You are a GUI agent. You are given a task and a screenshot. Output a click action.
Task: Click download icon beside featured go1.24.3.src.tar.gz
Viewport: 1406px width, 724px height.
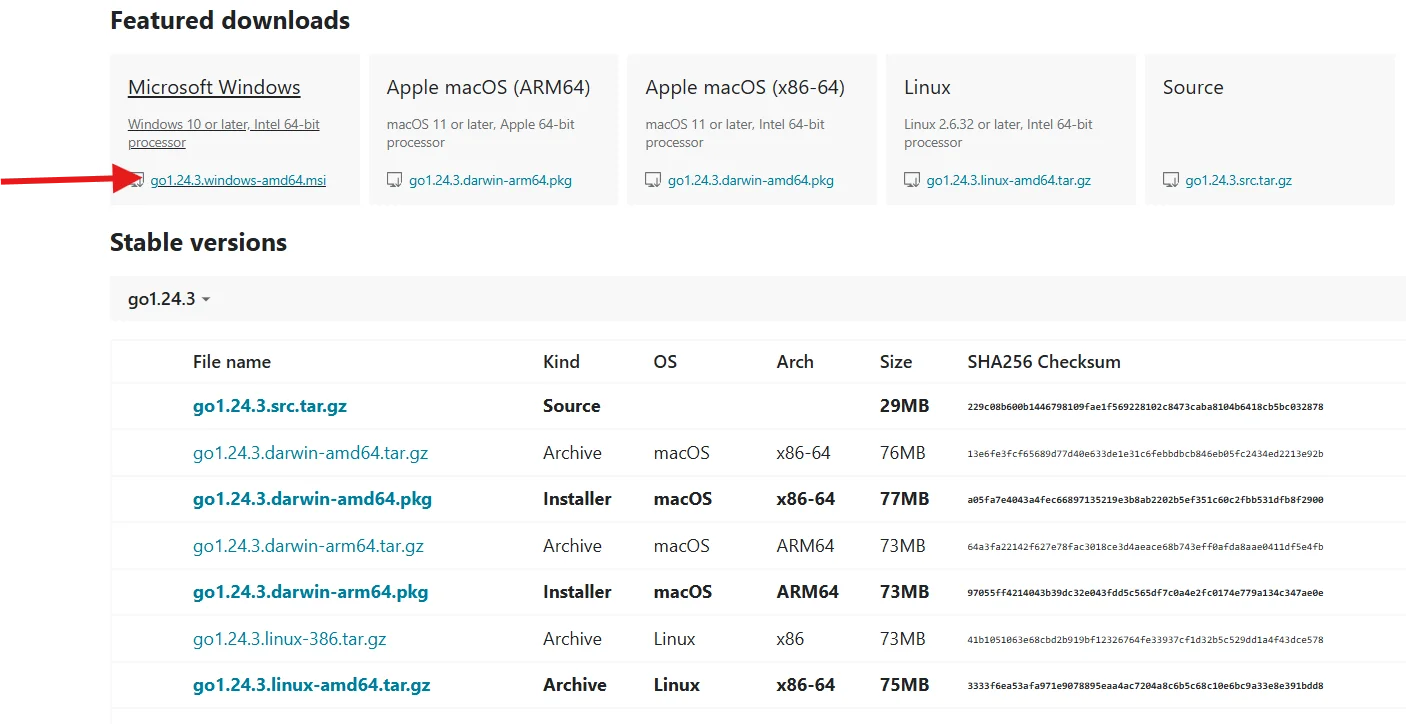pos(1171,180)
